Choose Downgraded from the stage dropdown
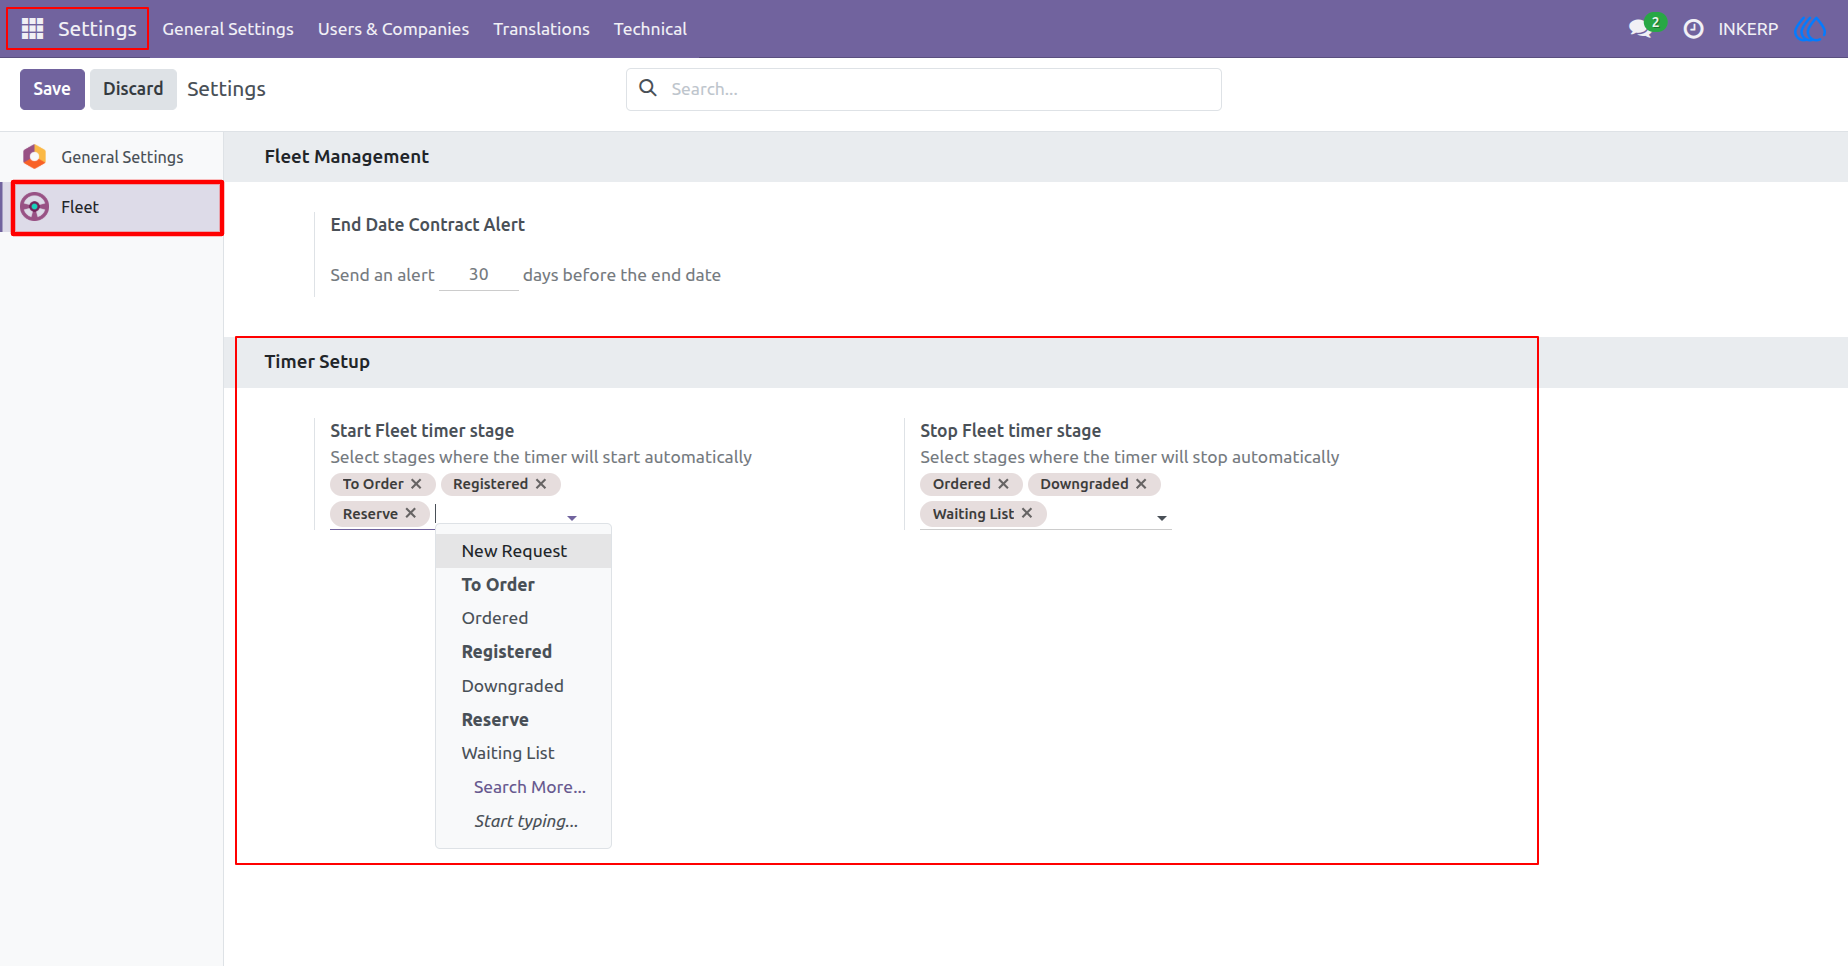The height and width of the screenshot is (966, 1848). 523,686
